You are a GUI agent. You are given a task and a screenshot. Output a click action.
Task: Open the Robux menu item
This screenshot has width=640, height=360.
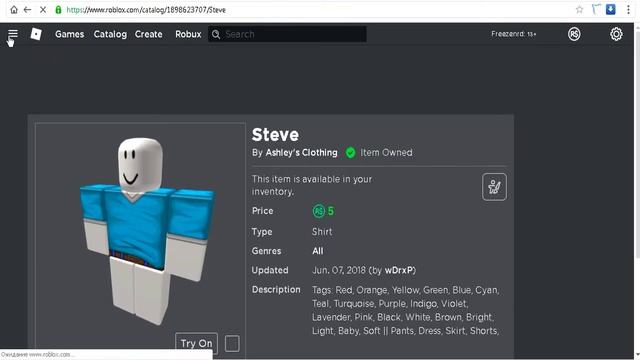188,34
